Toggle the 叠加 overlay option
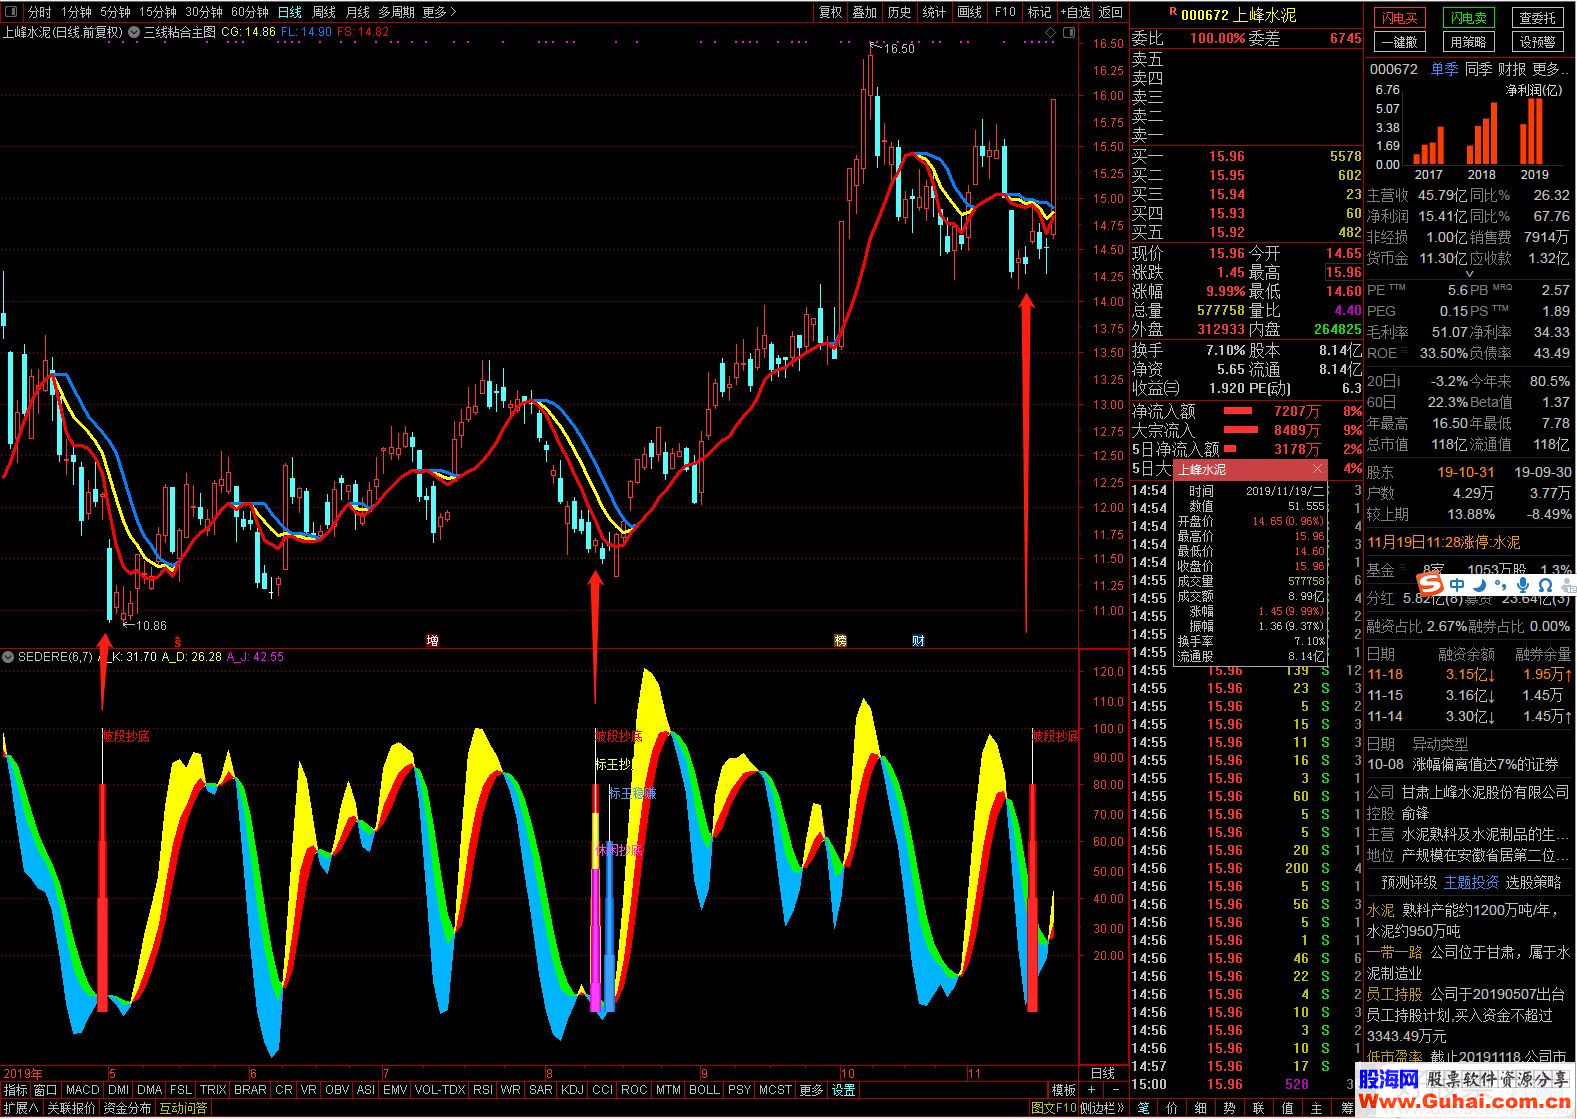1577x1119 pixels. tap(864, 12)
